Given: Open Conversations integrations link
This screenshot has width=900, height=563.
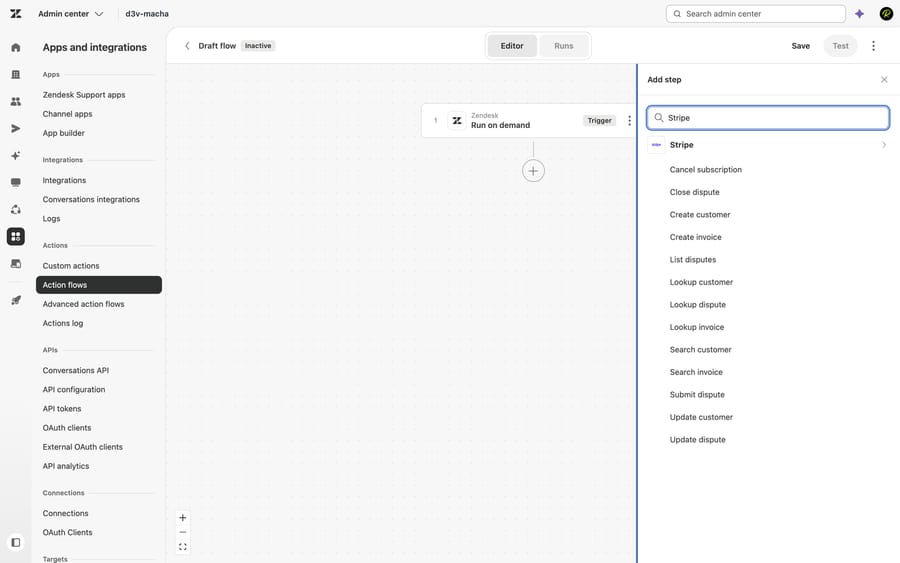Looking at the screenshot, I should (x=91, y=199).
